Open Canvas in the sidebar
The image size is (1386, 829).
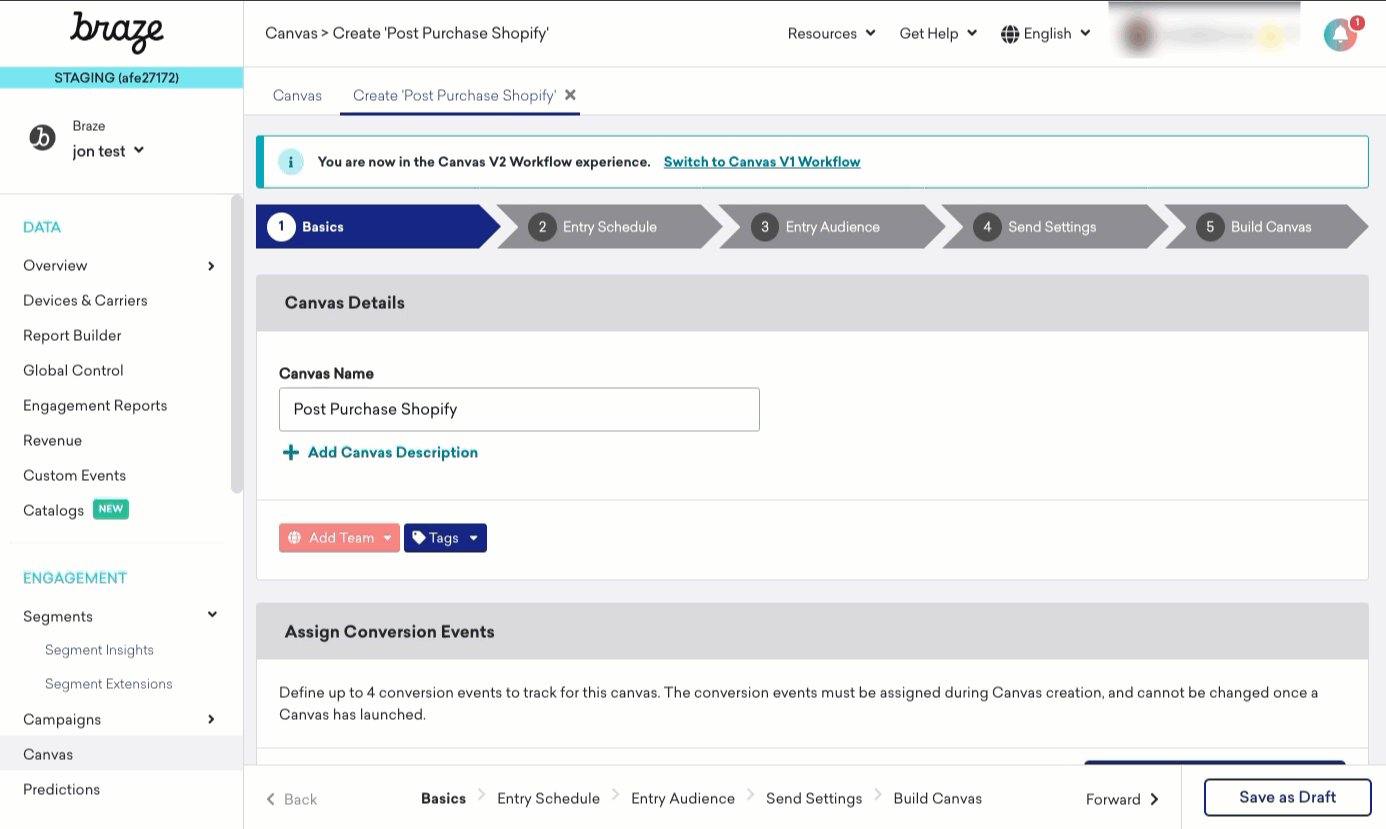pyautogui.click(x=48, y=755)
